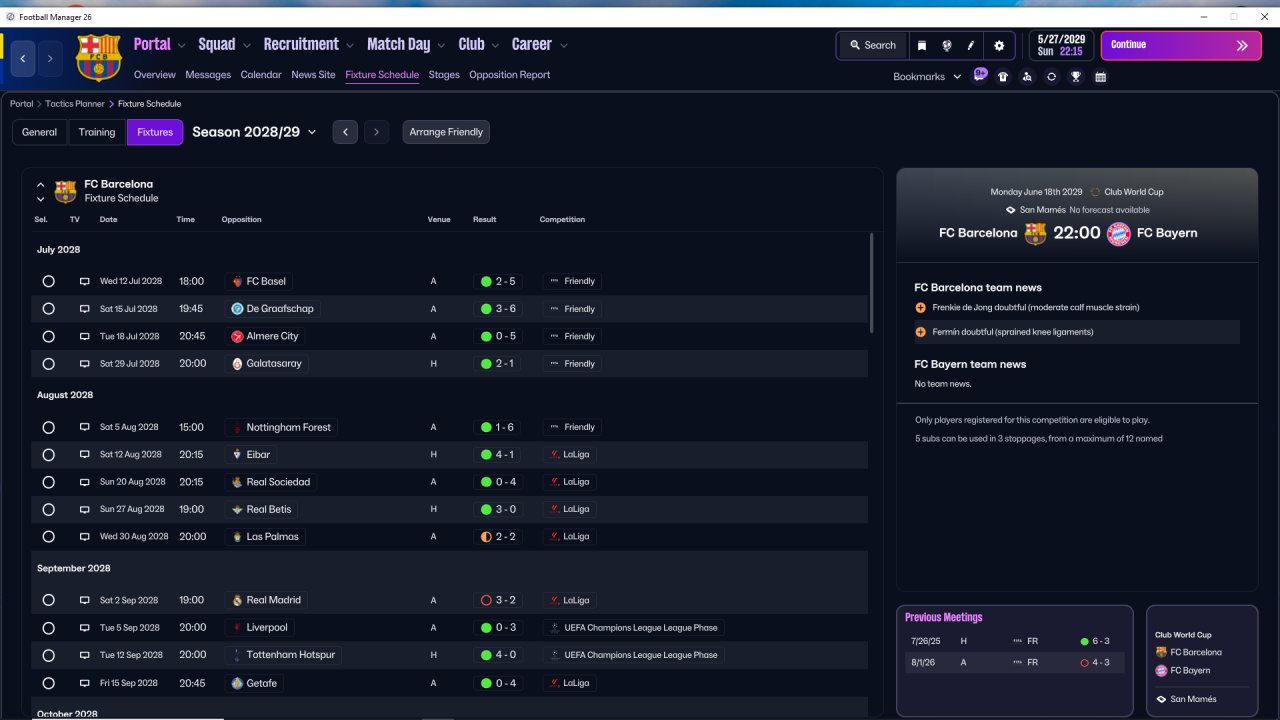Select the Real Betis fixture radio button
The width and height of the screenshot is (1280, 720).
click(x=48, y=510)
